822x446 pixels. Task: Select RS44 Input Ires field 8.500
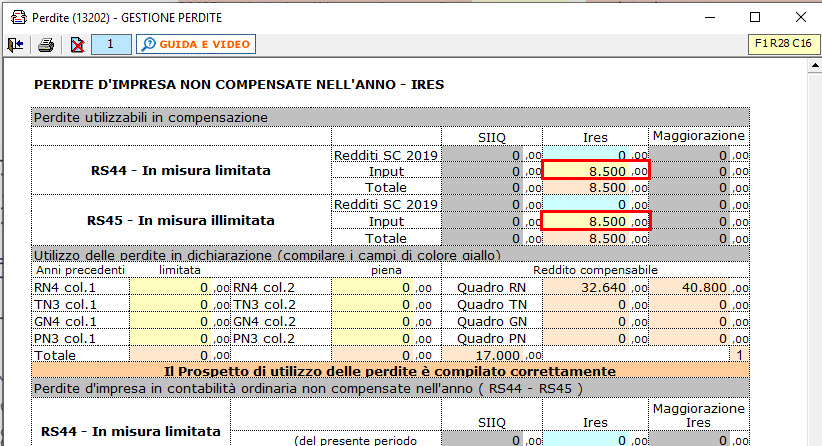pyautogui.click(x=596, y=170)
